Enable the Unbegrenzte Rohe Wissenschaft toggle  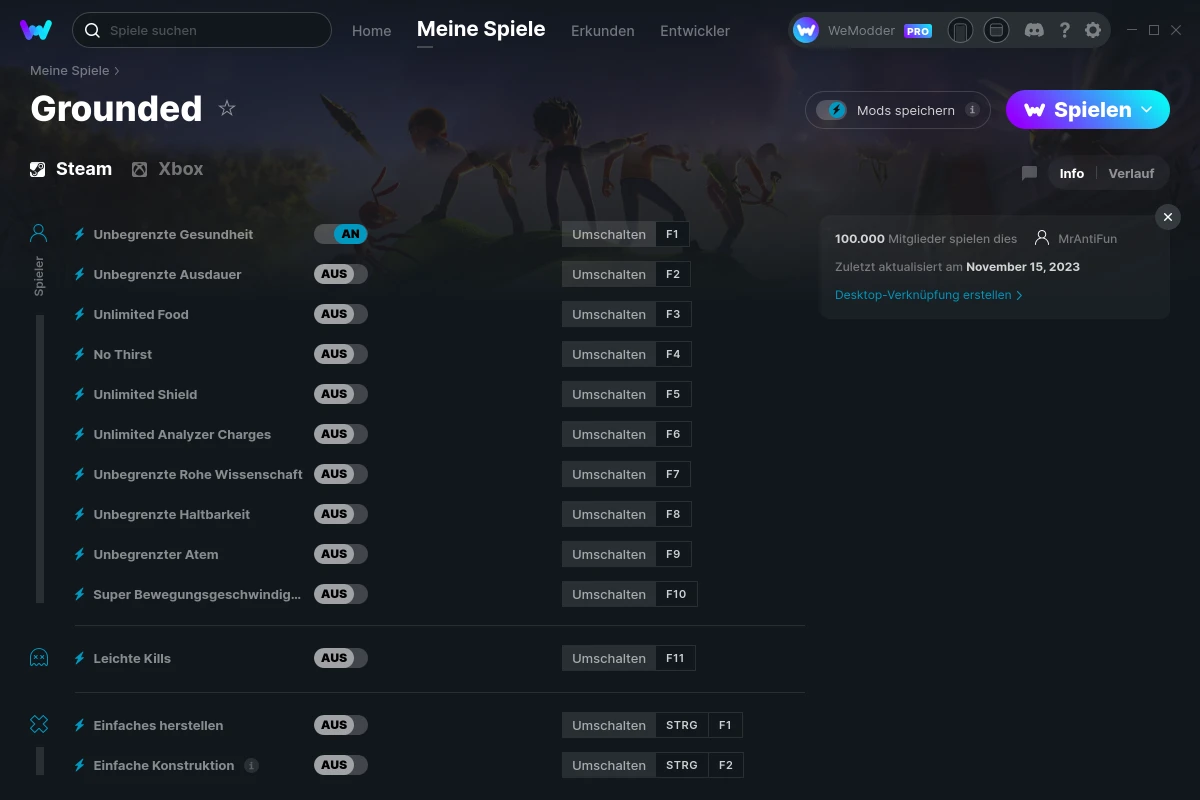(341, 474)
